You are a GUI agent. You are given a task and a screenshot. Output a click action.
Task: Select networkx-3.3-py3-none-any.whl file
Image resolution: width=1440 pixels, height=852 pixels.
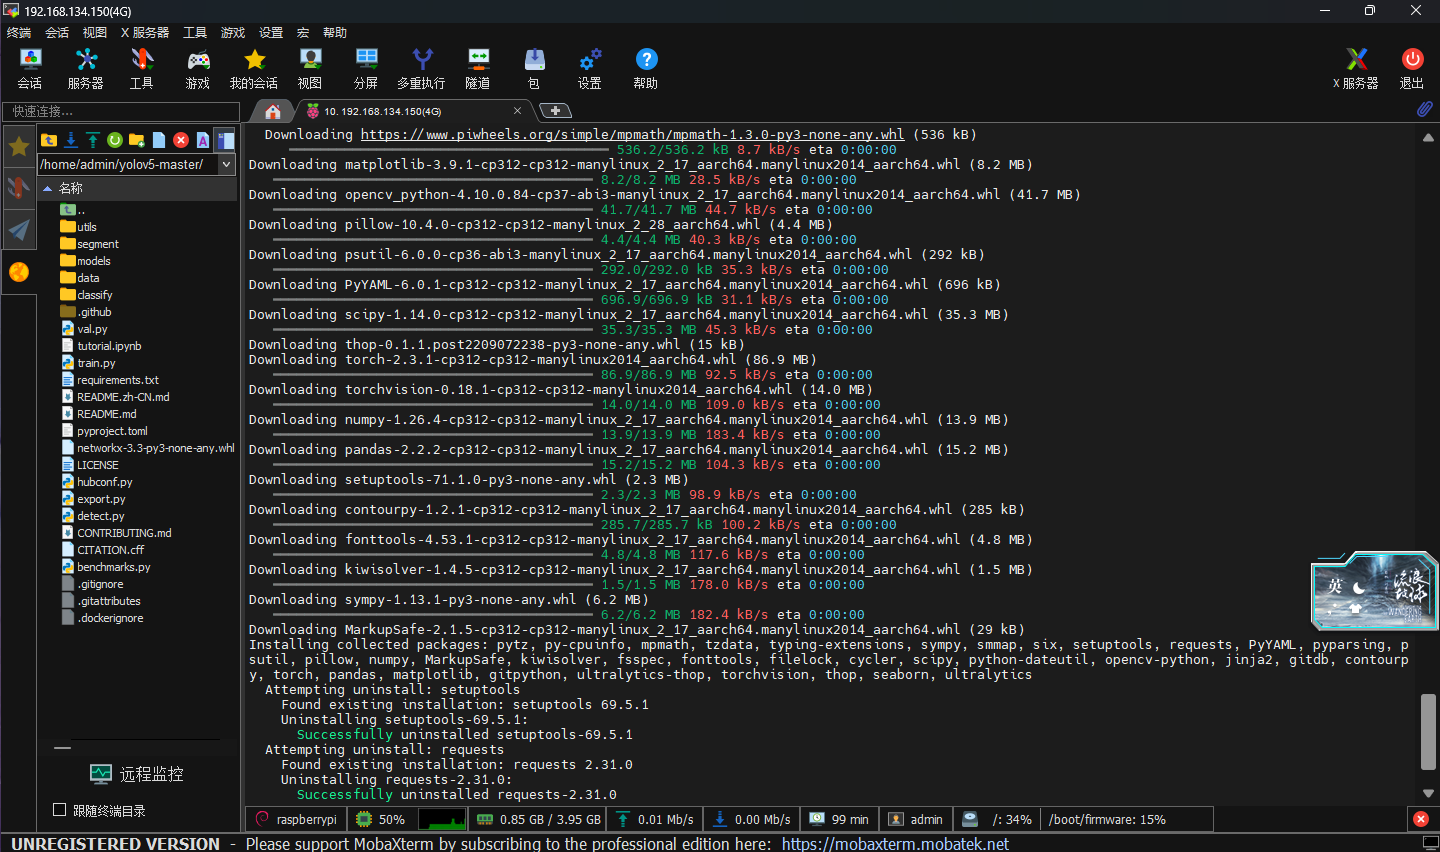[155, 448]
